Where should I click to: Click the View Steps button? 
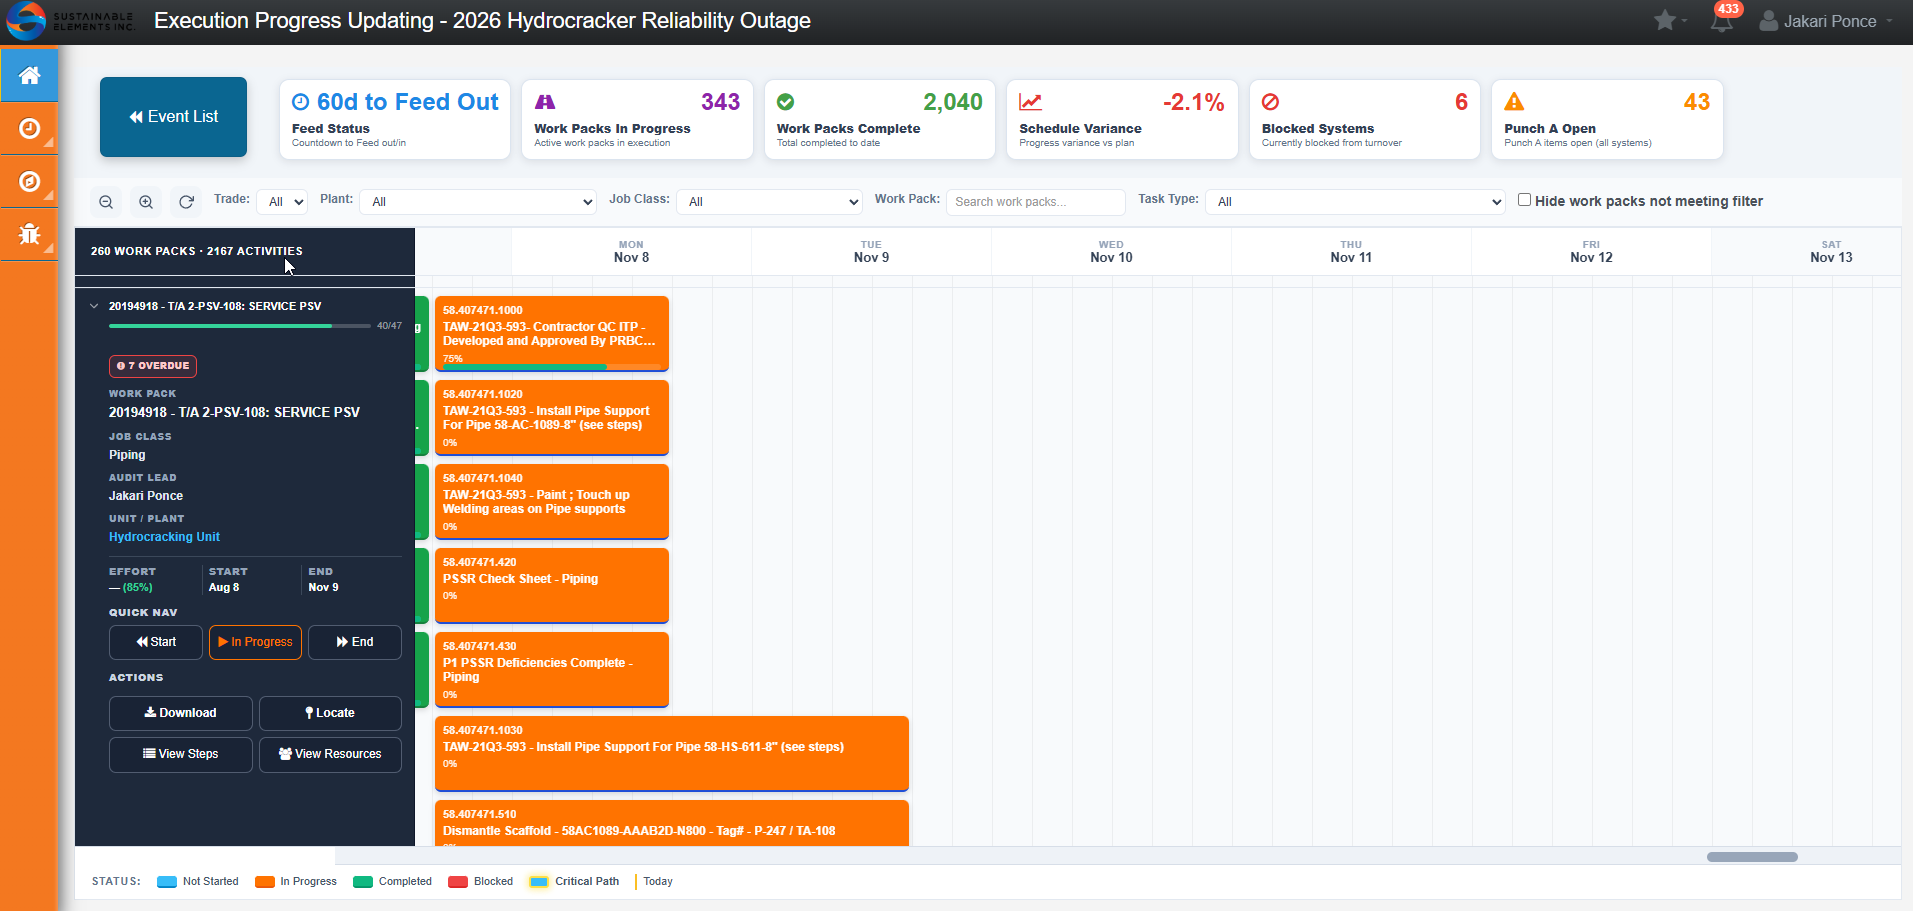coord(181,754)
